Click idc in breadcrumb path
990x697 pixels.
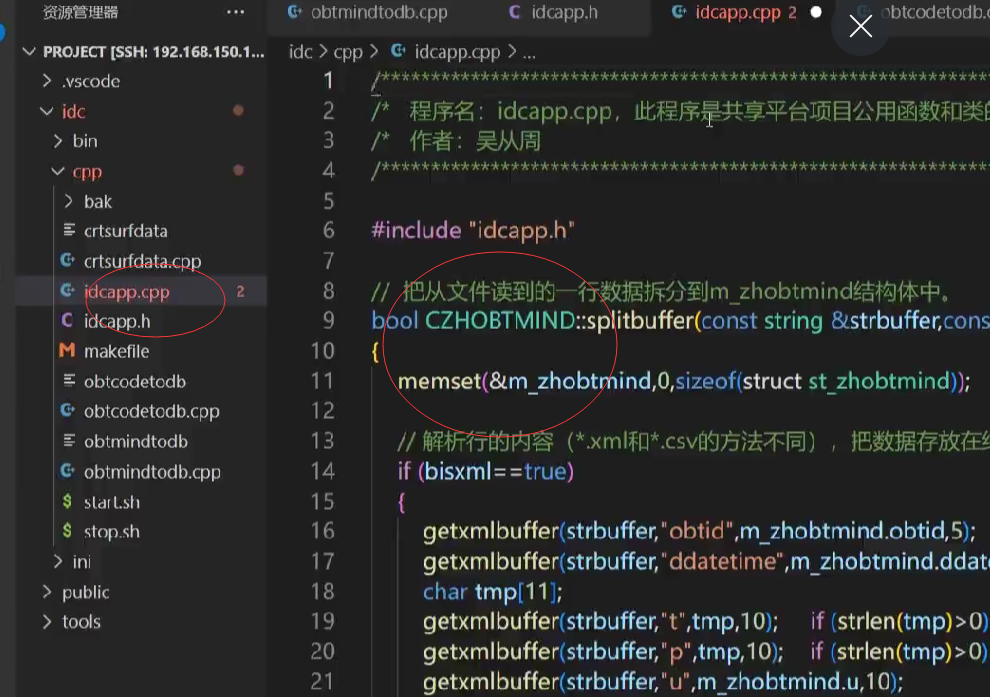point(301,52)
